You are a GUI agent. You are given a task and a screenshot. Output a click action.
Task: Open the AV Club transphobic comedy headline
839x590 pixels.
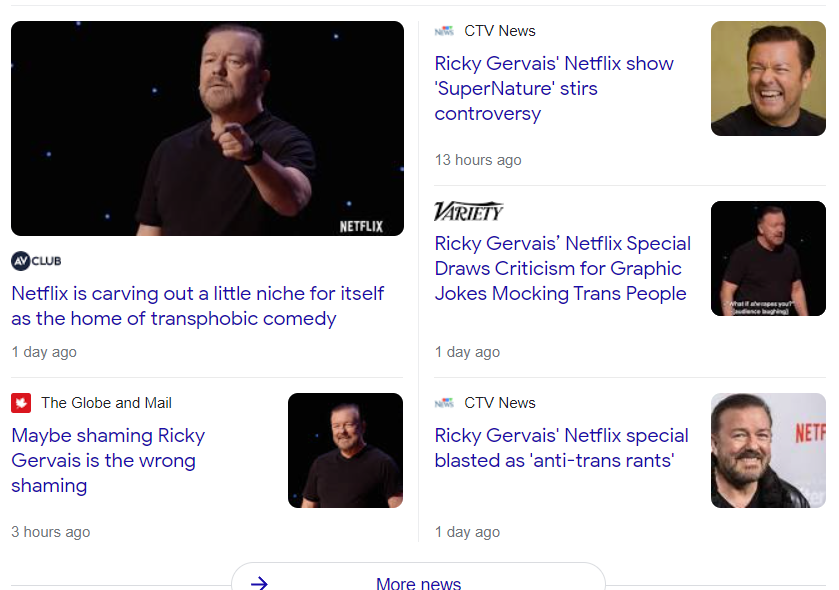(197, 306)
